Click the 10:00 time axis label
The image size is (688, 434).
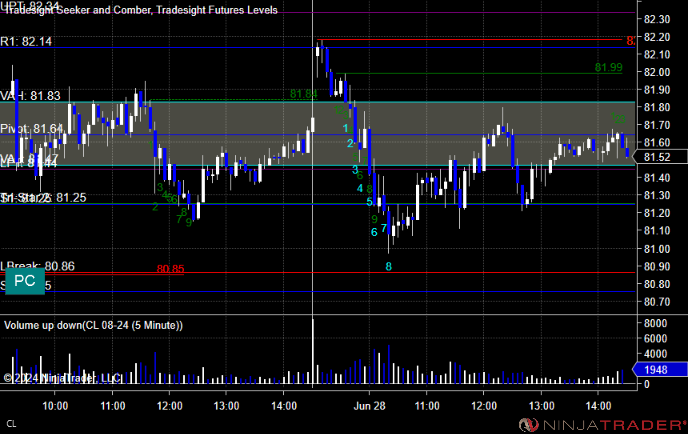(55, 406)
